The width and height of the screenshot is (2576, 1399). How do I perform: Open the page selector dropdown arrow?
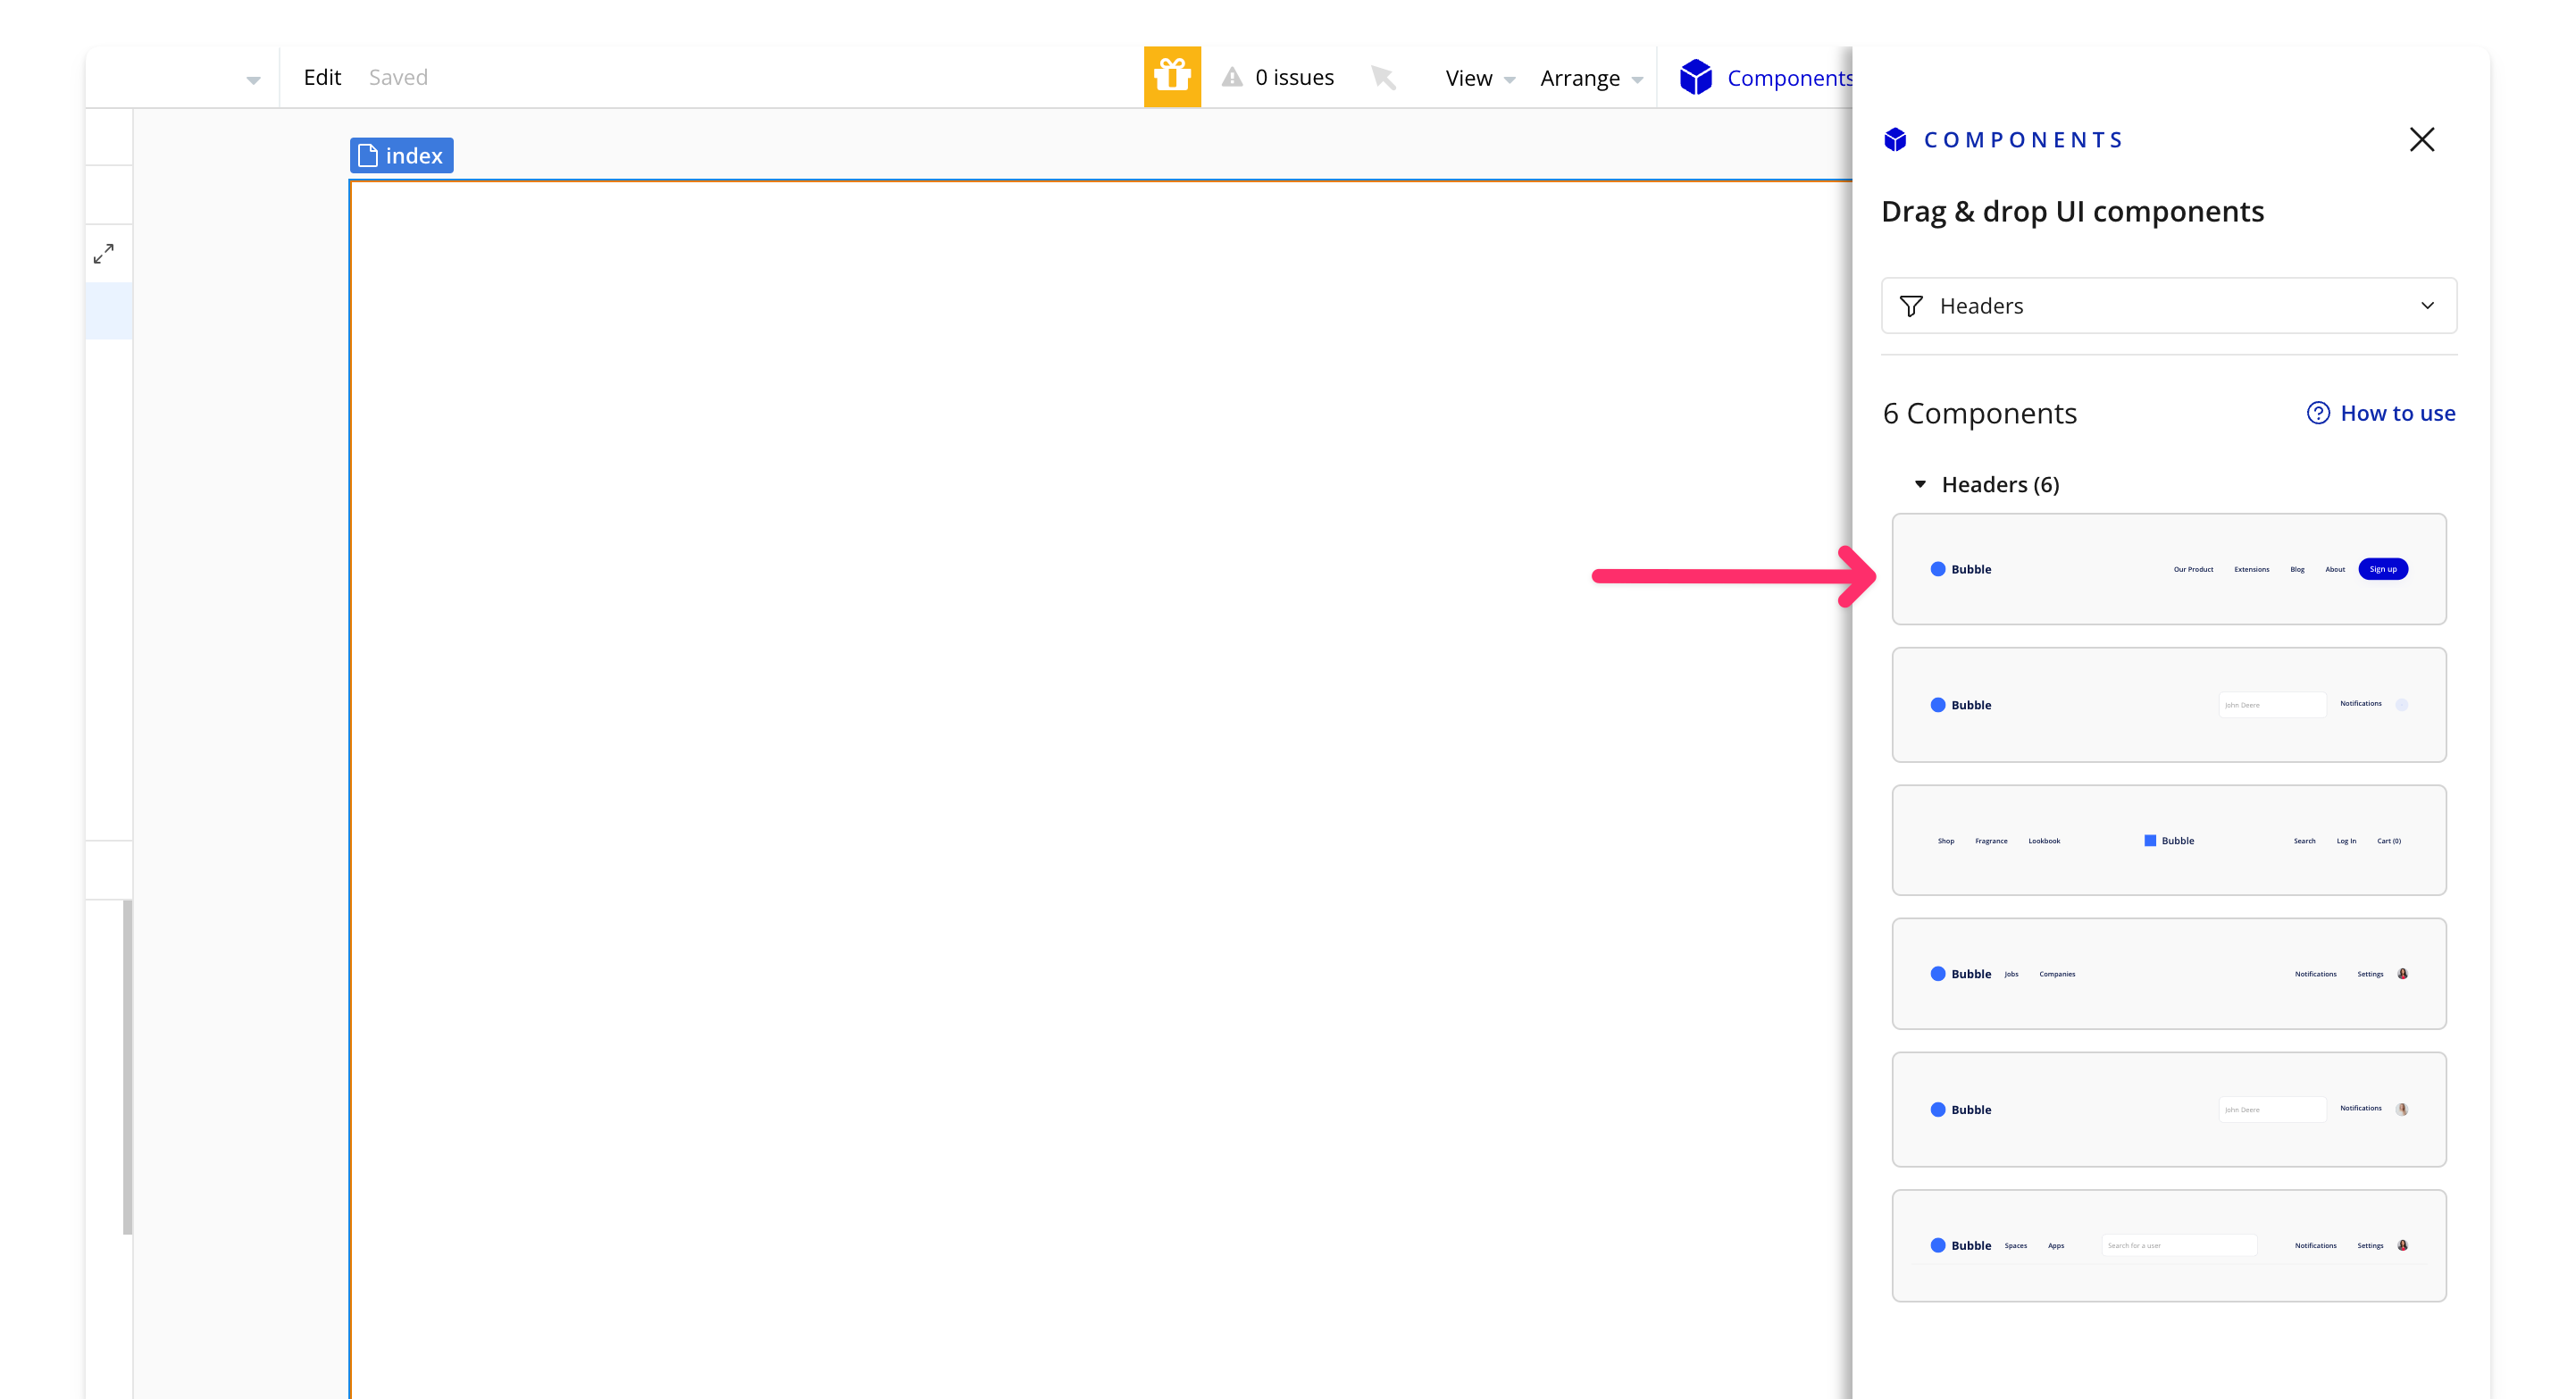tap(253, 80)
